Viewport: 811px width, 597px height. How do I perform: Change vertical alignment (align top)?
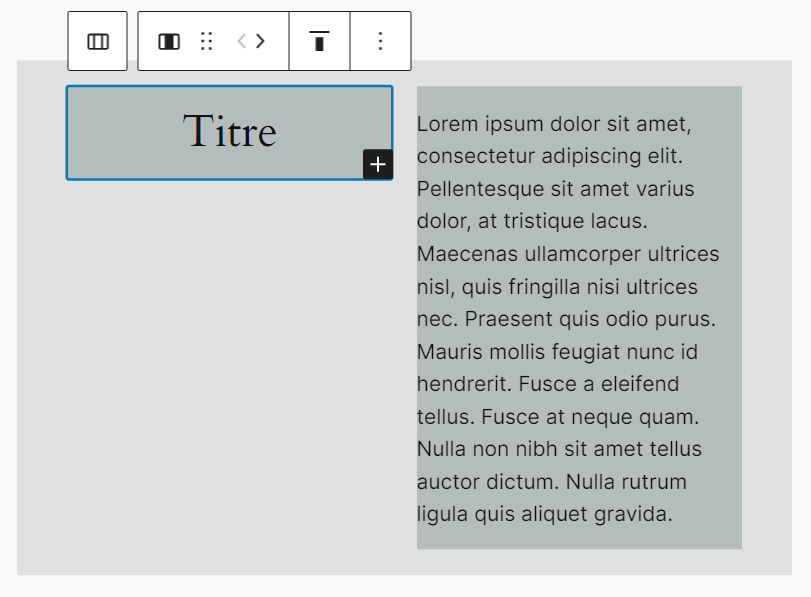coord(320,41)
